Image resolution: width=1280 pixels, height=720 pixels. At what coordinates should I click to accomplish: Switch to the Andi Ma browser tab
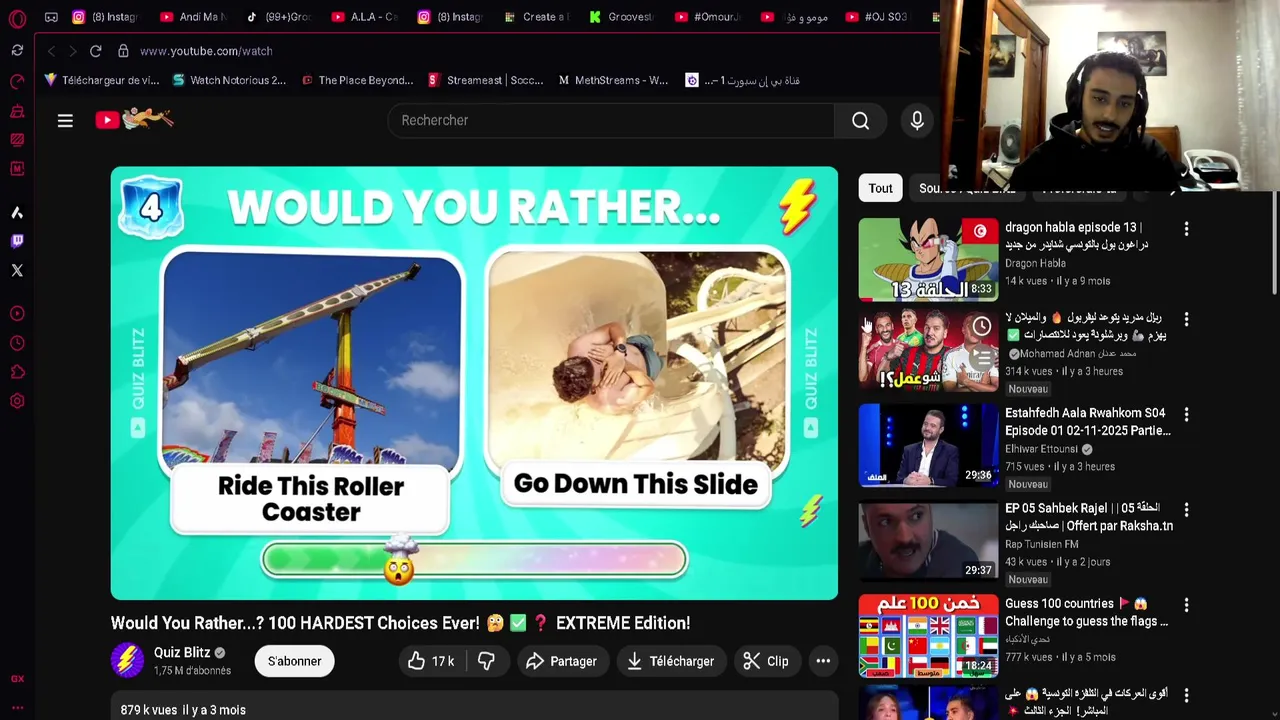[x=195, y=17]
